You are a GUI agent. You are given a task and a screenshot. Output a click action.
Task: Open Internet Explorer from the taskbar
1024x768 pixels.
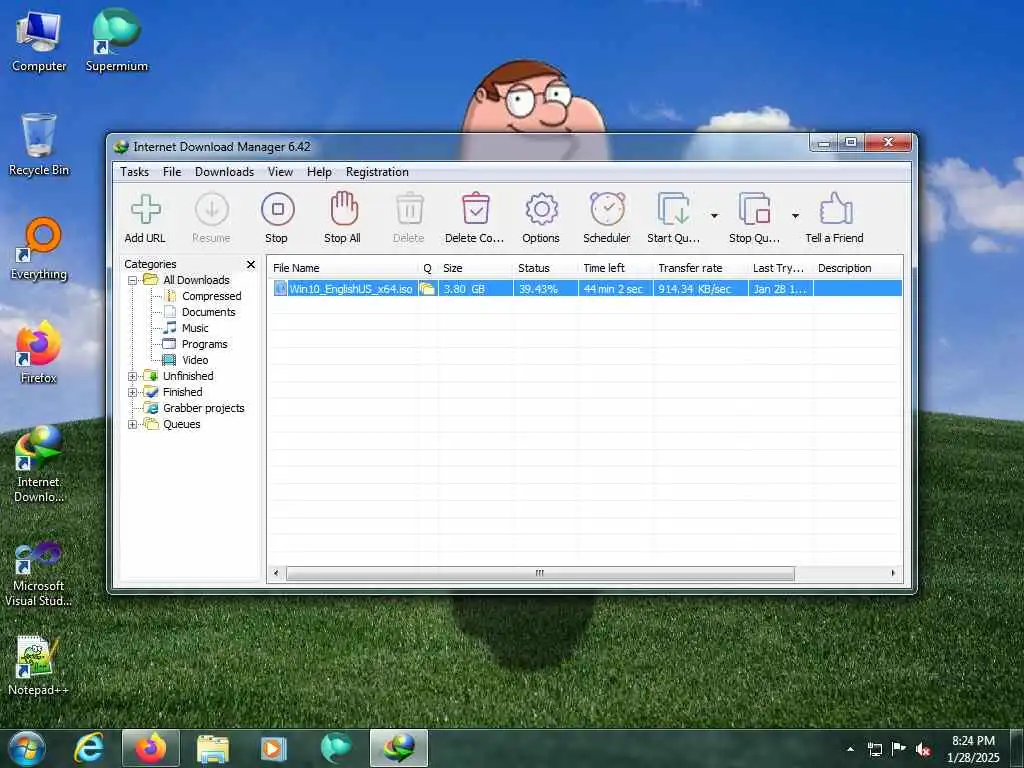pyautogui.click(x=88, y=748)
